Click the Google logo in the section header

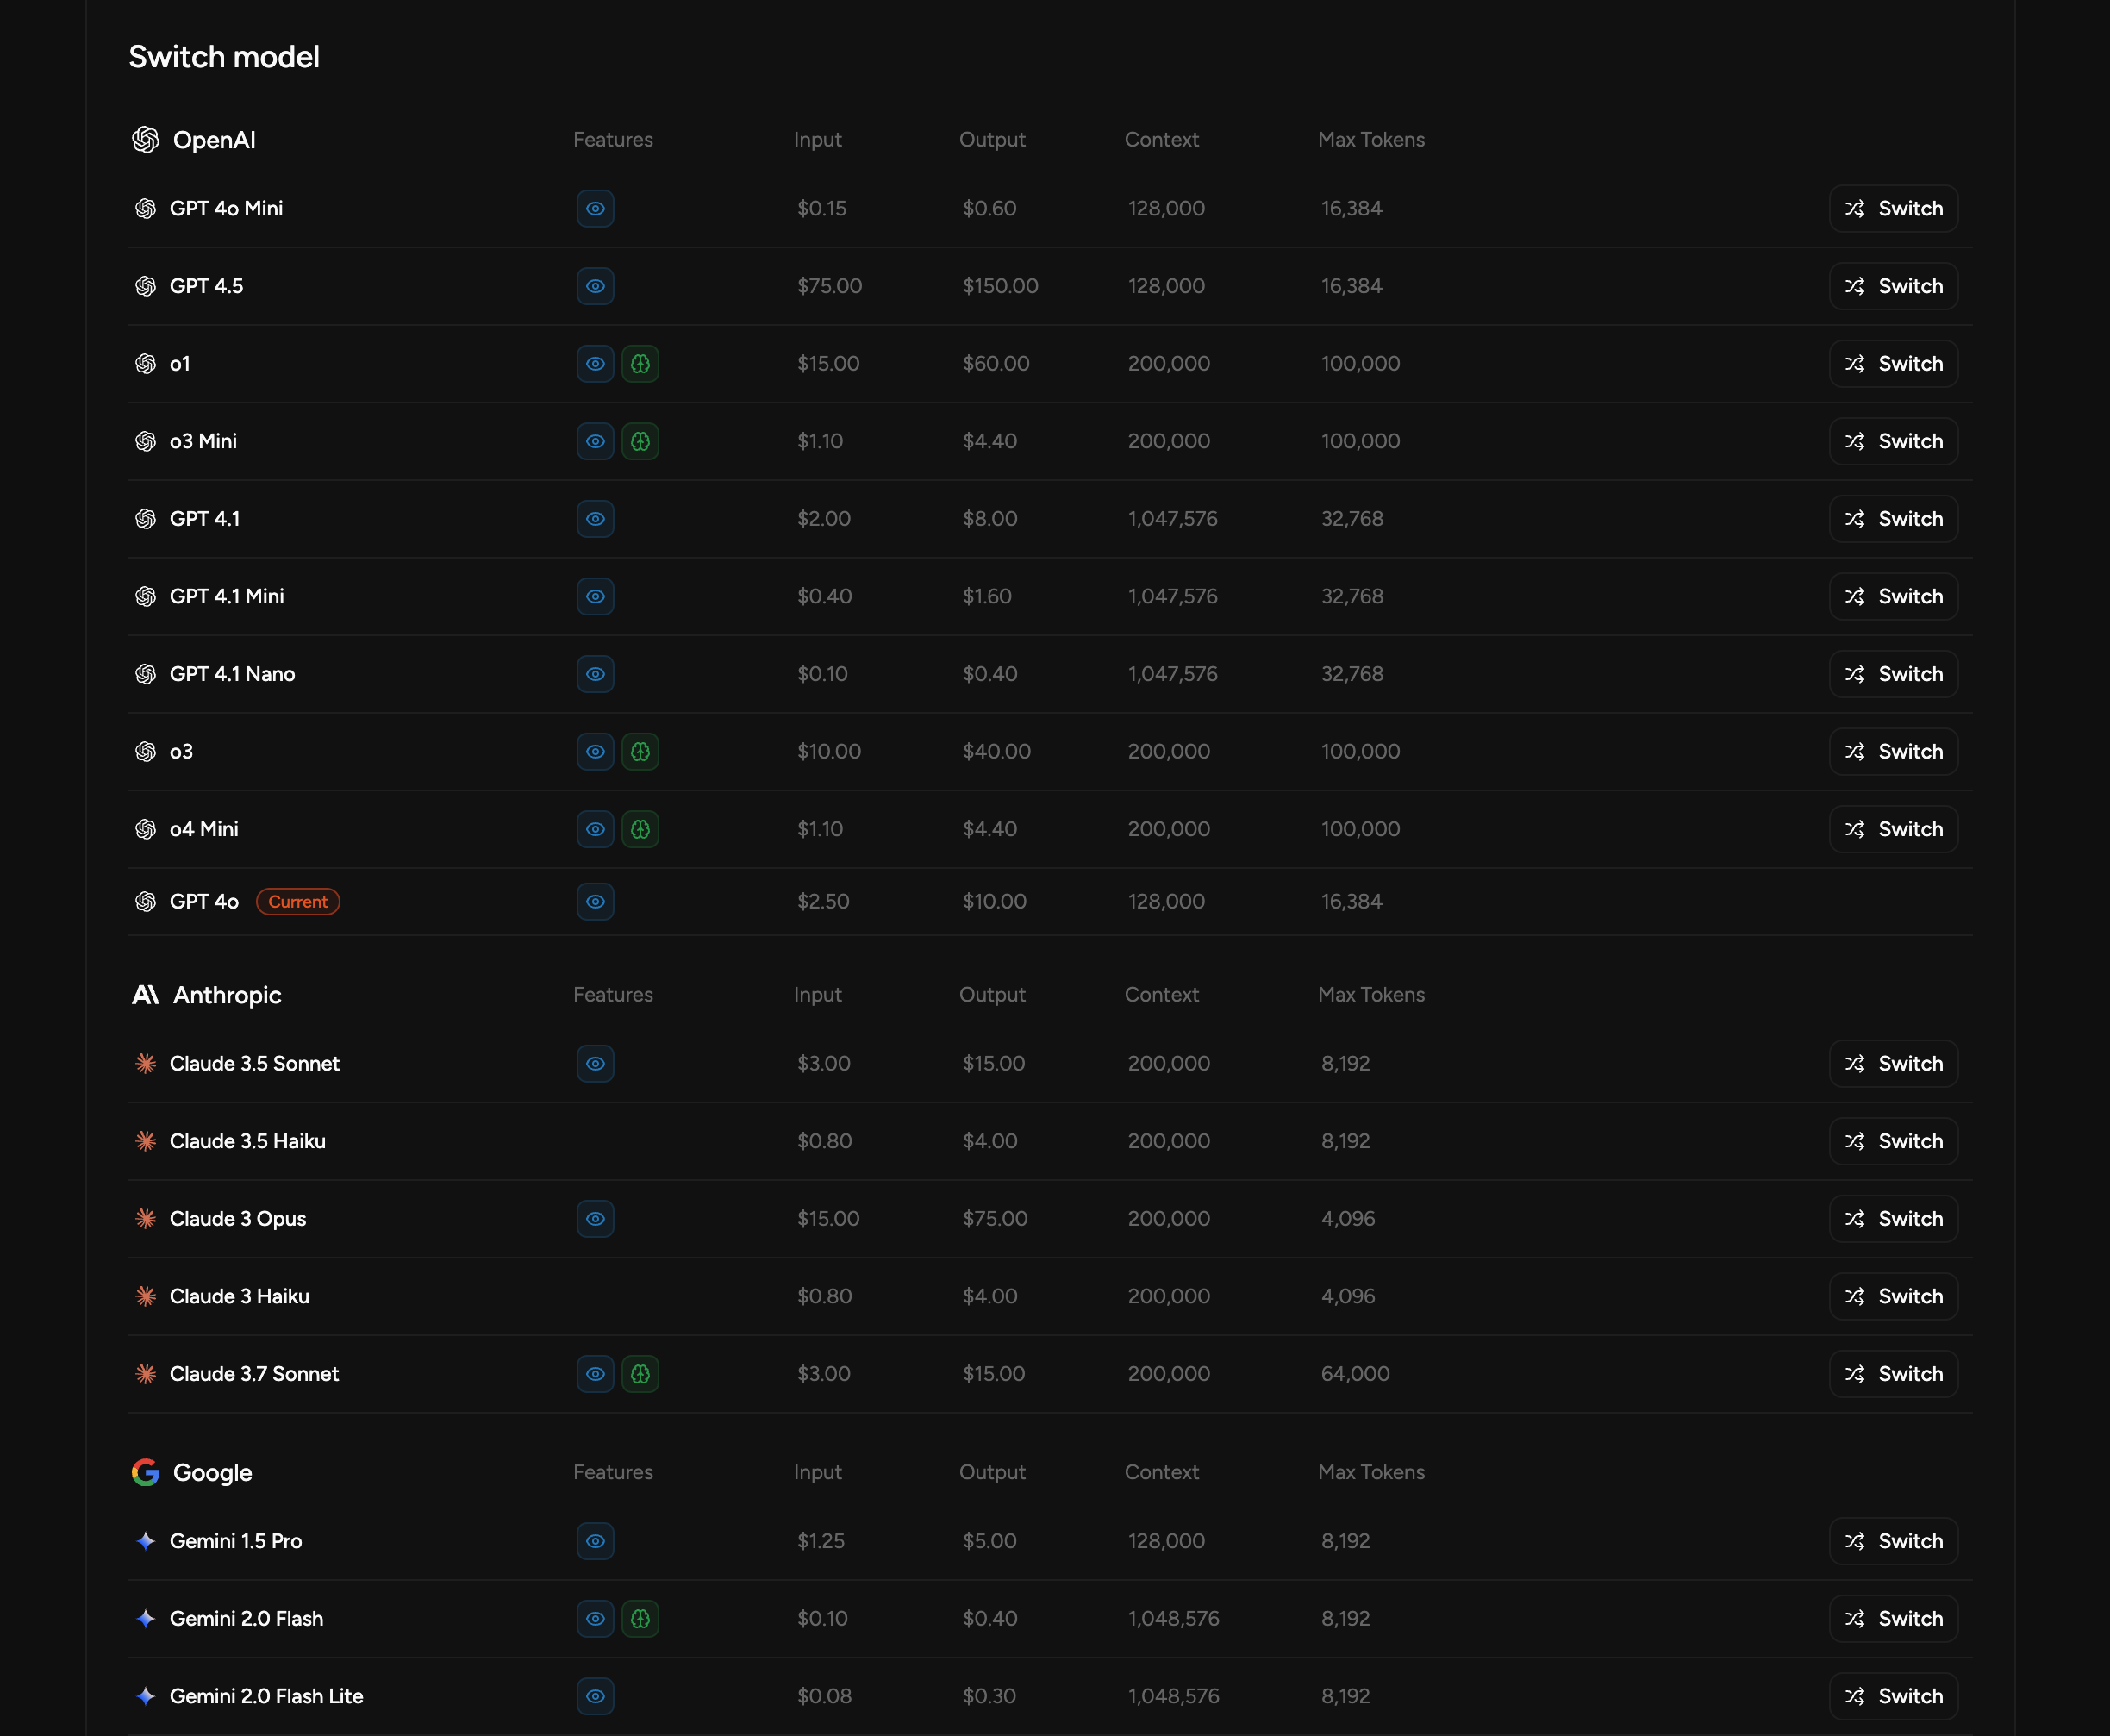[x=146, y=1472]
